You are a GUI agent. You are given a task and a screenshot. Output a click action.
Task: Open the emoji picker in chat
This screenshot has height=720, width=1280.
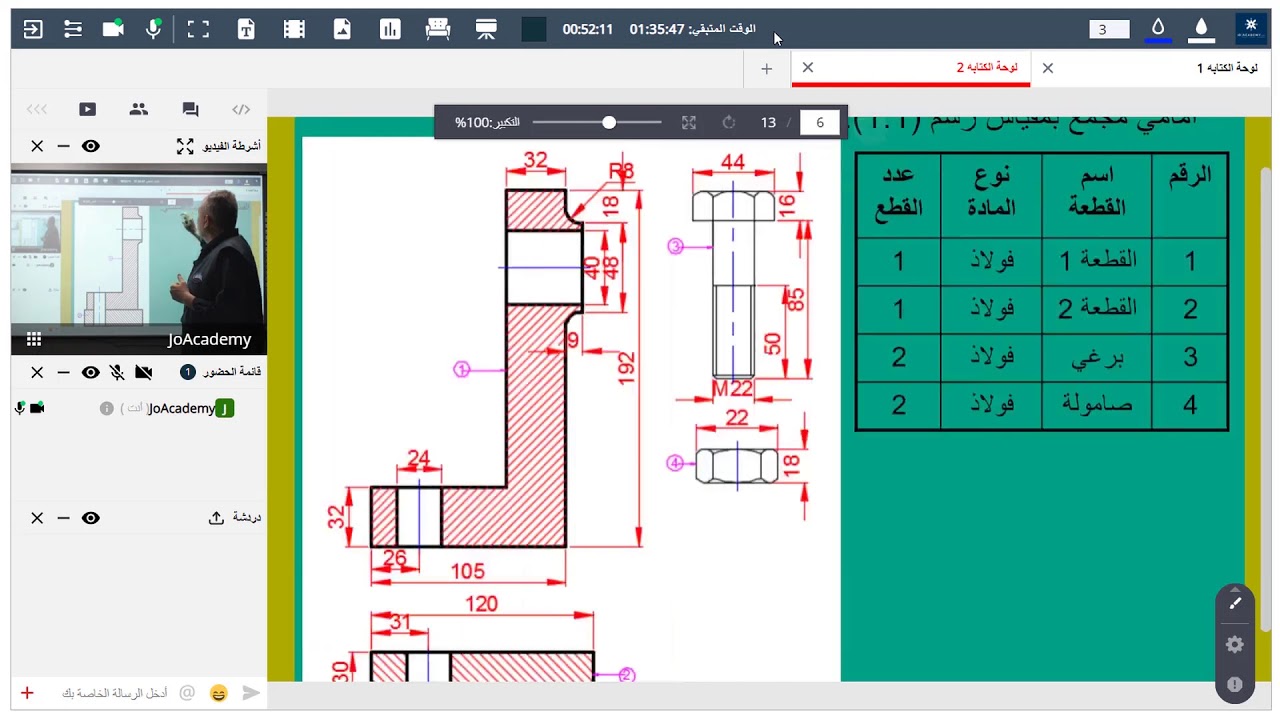[x=219, y=693]
